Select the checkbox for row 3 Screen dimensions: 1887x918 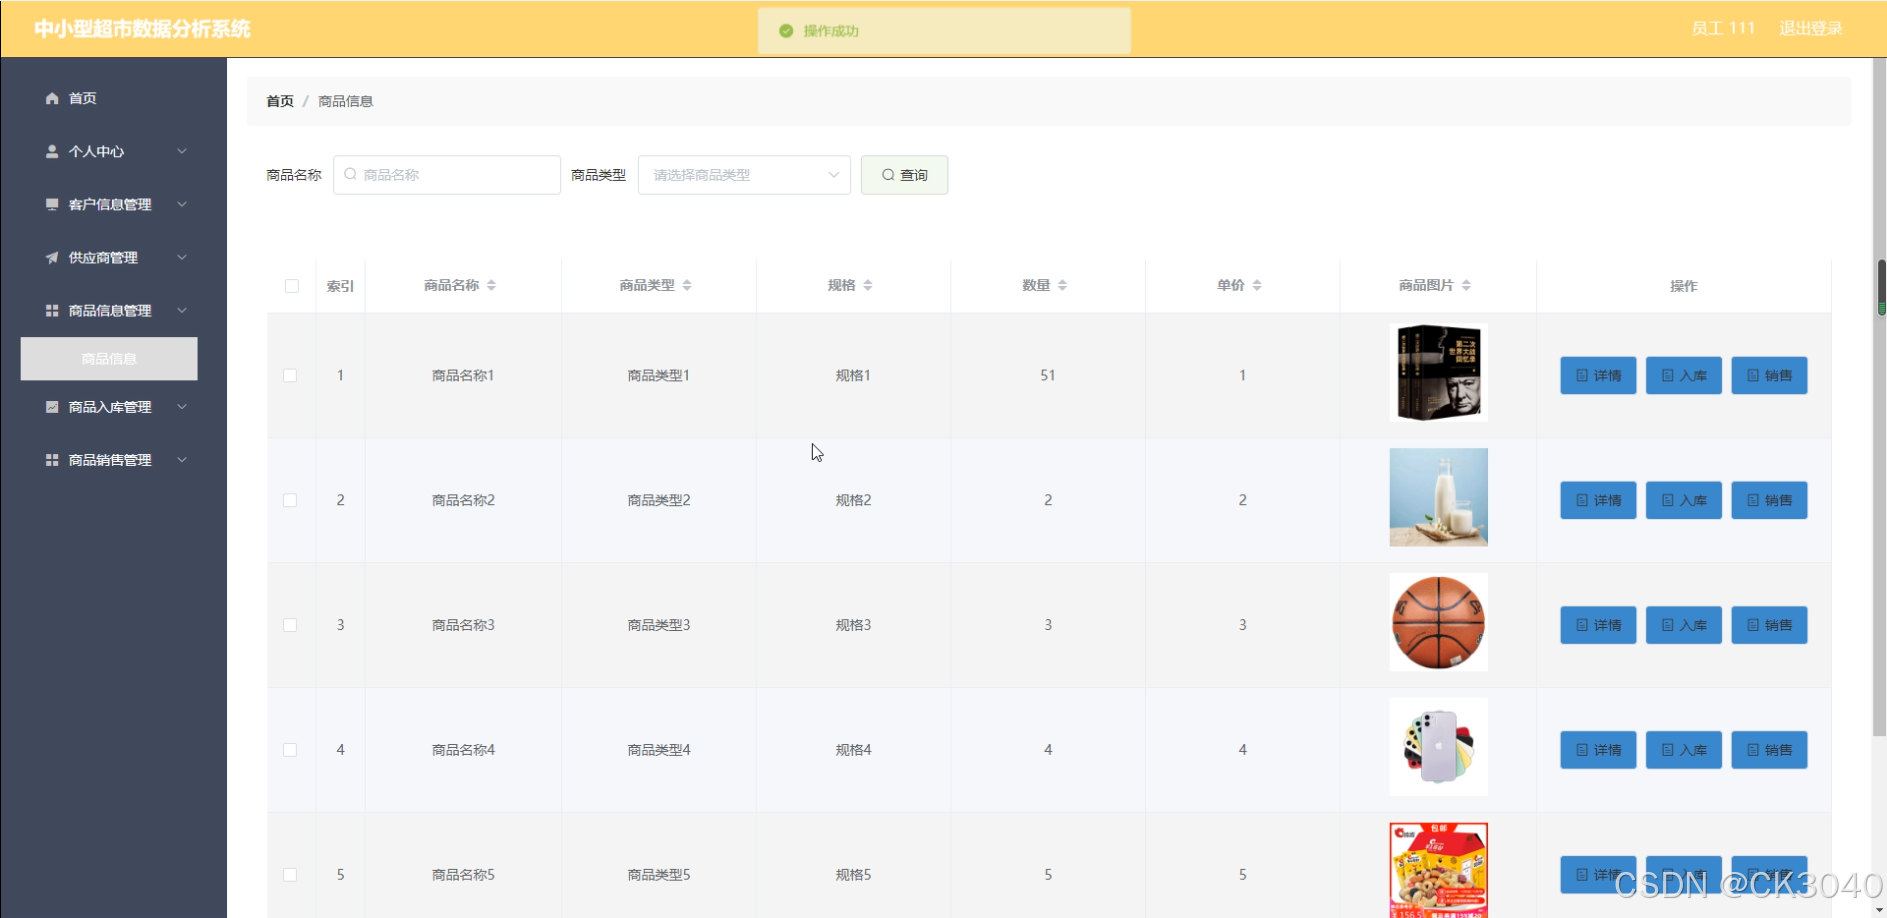tap(290, 625)
